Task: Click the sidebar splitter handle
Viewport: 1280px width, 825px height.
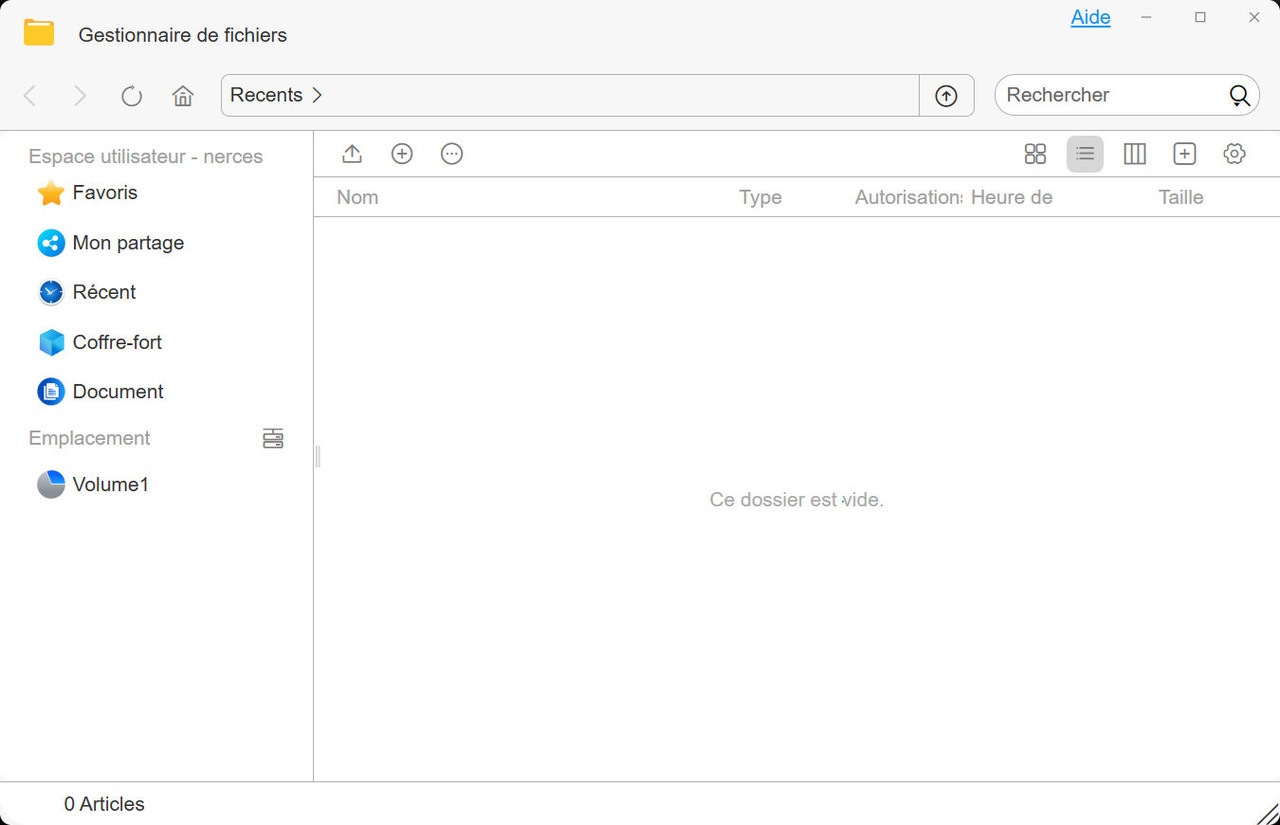Action: coord(318,456)
